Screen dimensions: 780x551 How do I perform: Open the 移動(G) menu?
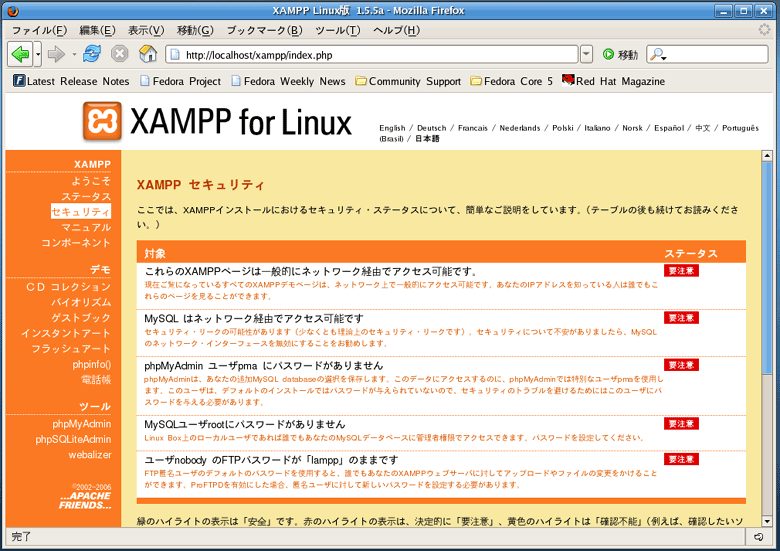click(195, 30)
